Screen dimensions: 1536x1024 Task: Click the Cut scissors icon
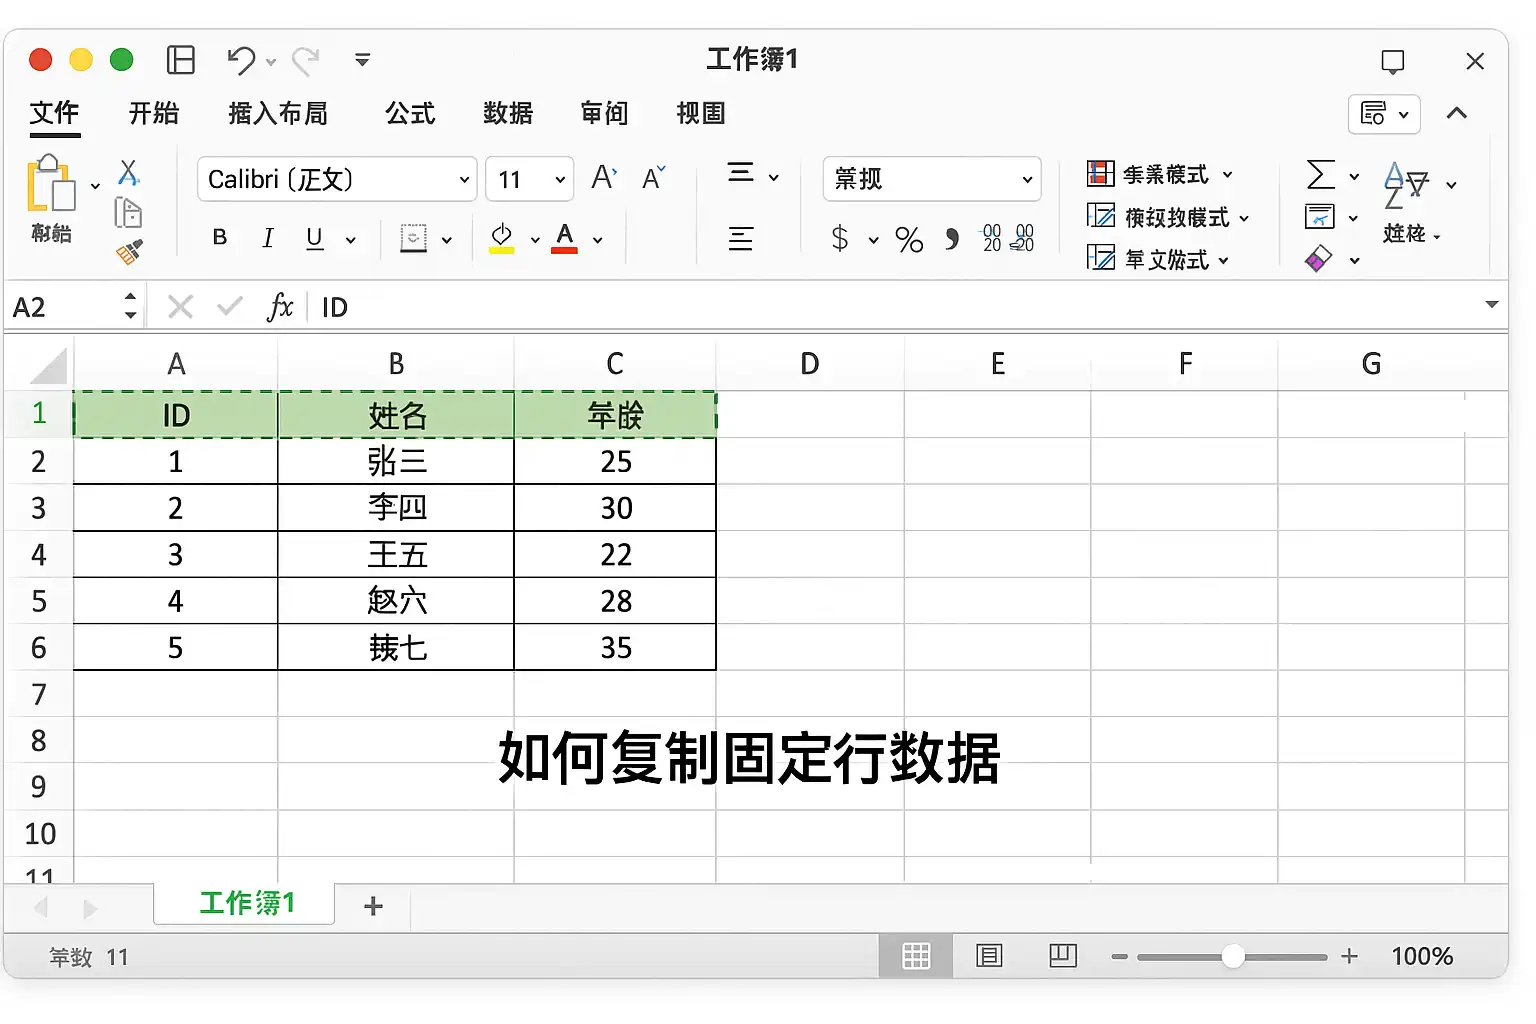(x=129, y=173)
